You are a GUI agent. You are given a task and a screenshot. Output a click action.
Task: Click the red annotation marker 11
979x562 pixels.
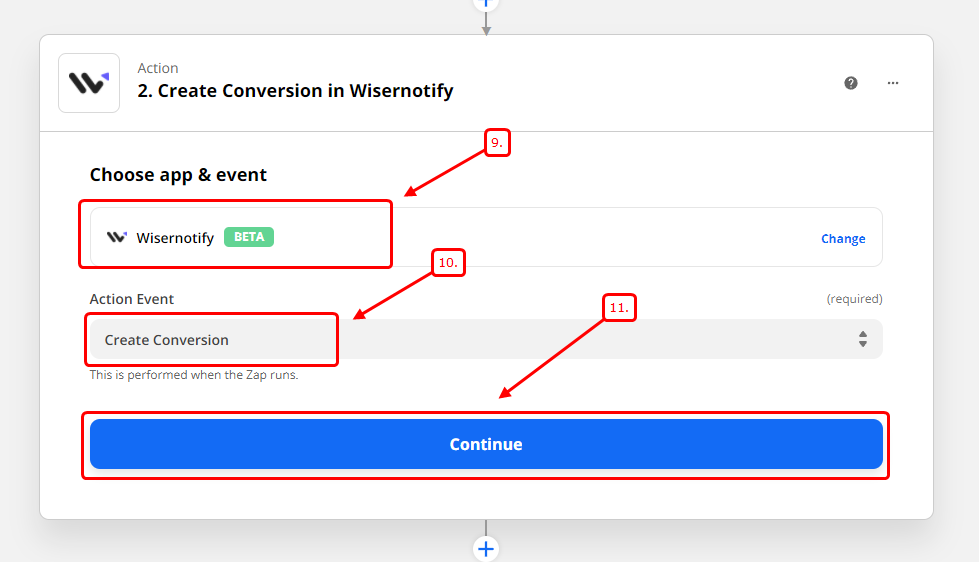tap(619, 307)
